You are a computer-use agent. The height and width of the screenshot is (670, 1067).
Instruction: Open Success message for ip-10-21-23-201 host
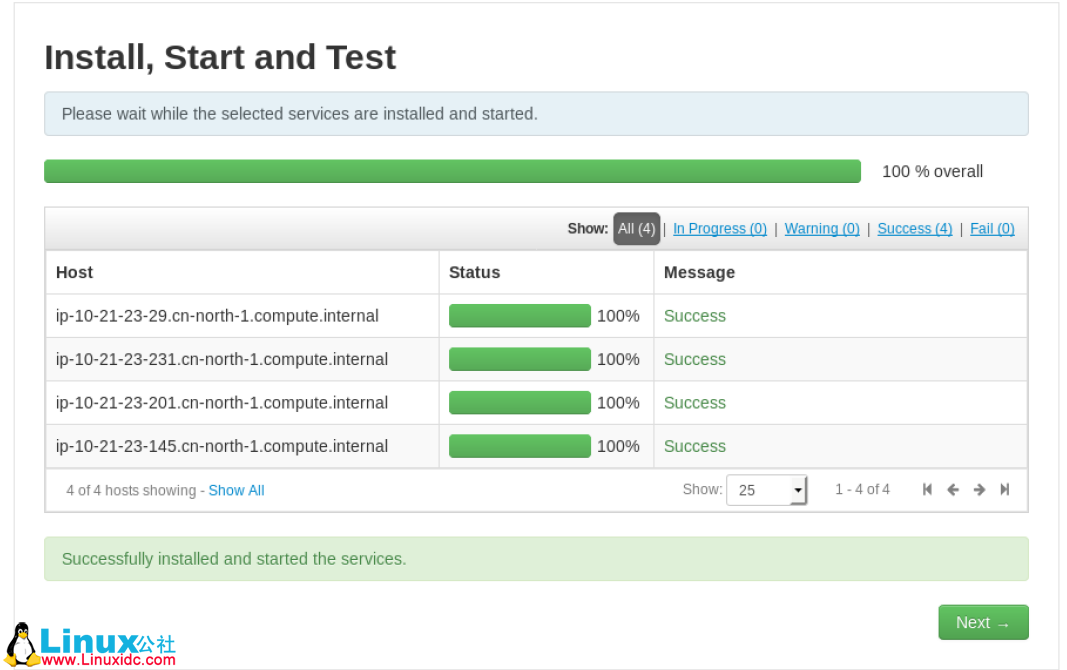click(694, 403)
